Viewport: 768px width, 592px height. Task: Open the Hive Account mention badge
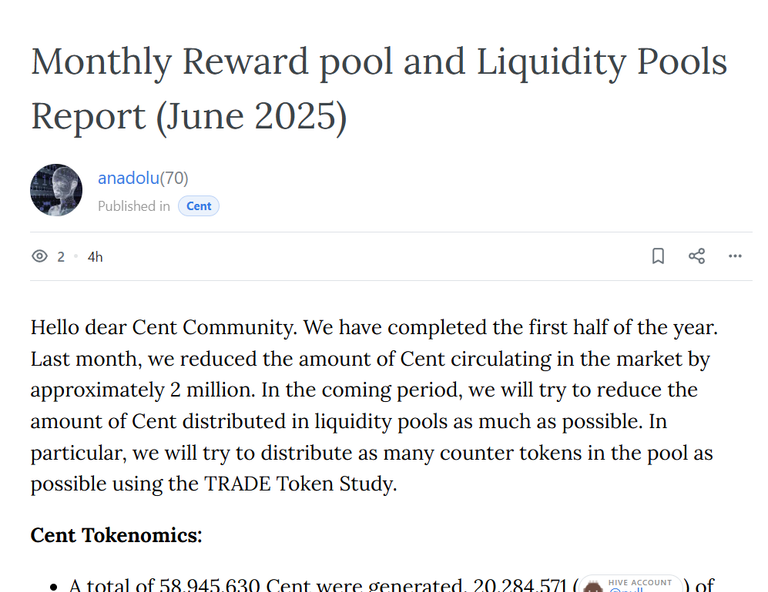tap(630, 584)
